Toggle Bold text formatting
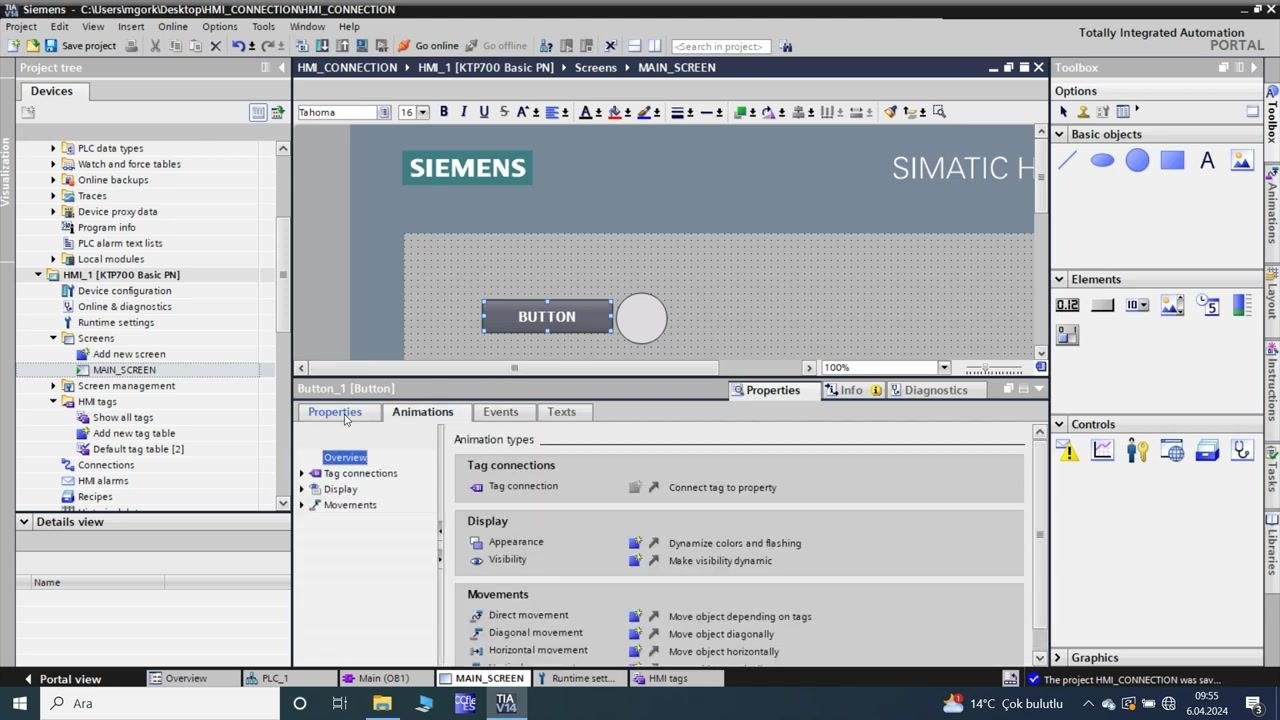 (x=444, y=112)
